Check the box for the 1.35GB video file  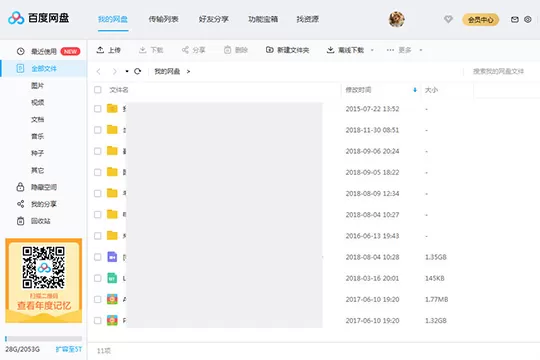[x=98, y=257]
